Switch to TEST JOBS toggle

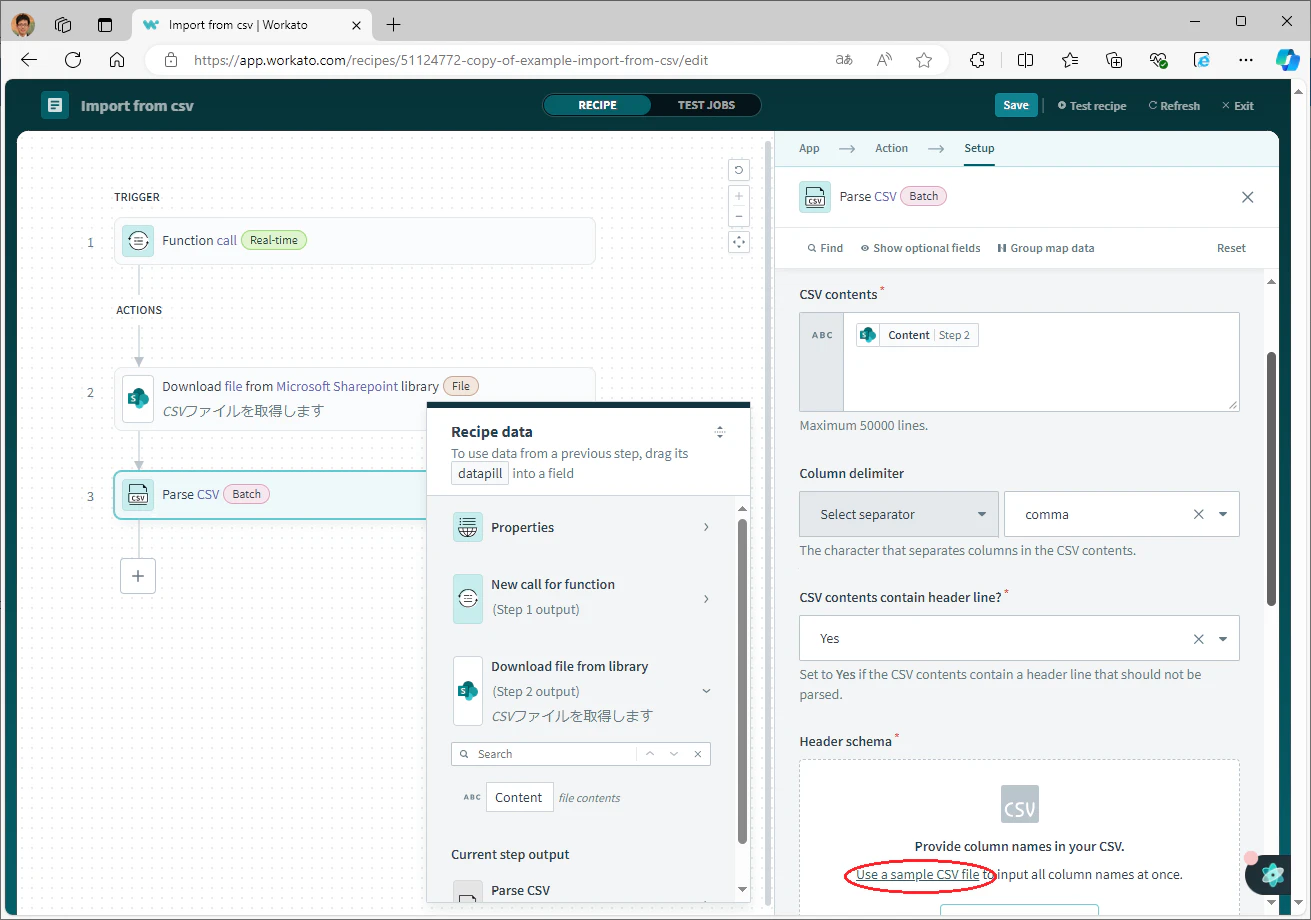[x=706, y=105]
